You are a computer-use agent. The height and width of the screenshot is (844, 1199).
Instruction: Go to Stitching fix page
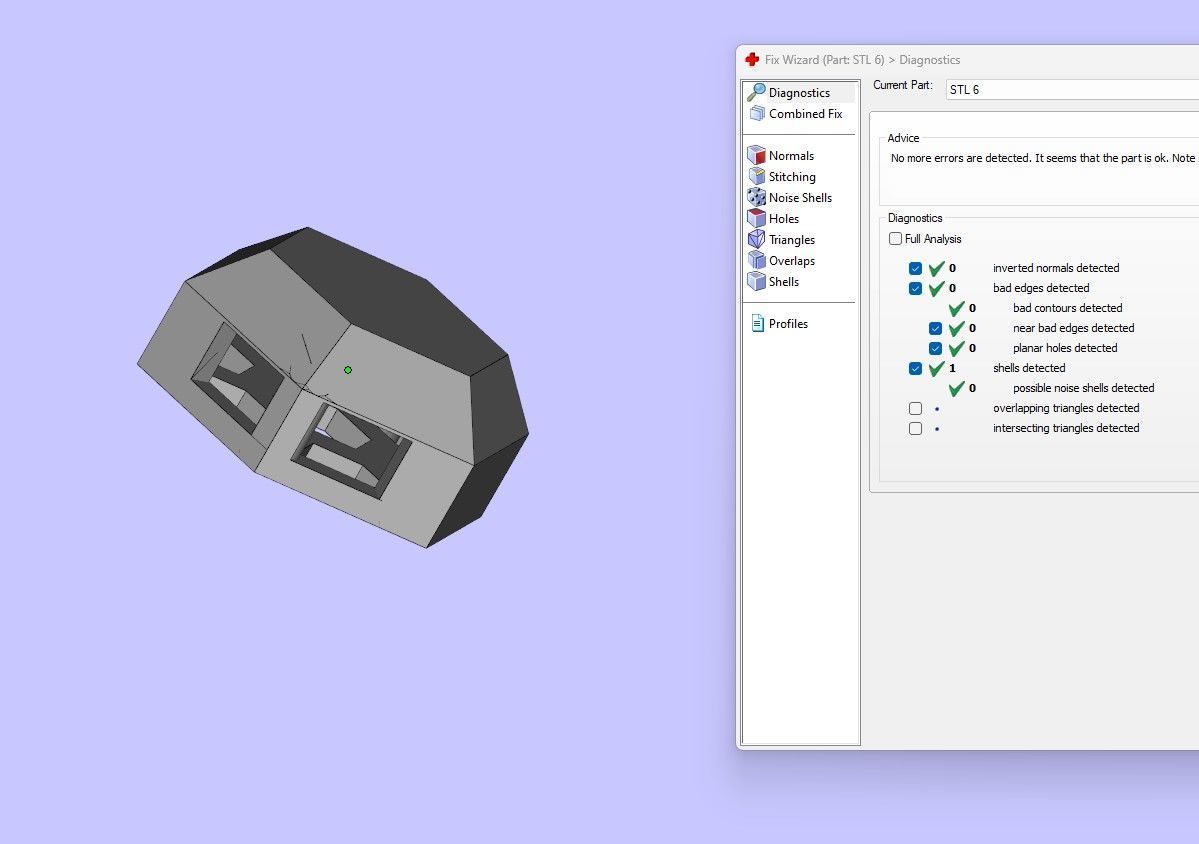click(x=792, y=177)
